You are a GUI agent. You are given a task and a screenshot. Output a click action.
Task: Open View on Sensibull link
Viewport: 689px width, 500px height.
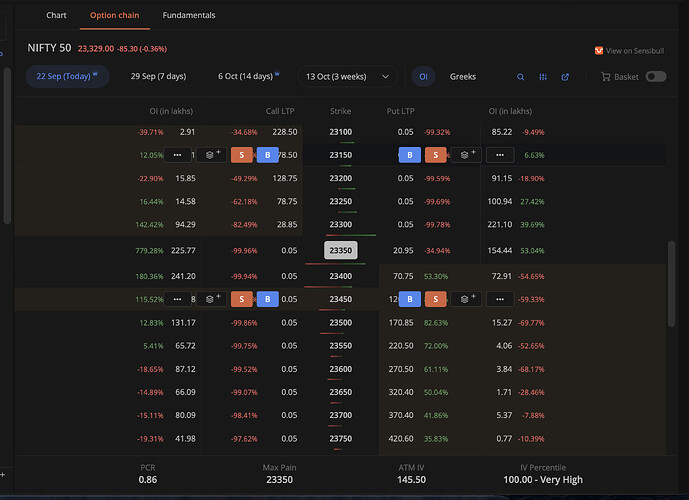[x=629, y=51]
